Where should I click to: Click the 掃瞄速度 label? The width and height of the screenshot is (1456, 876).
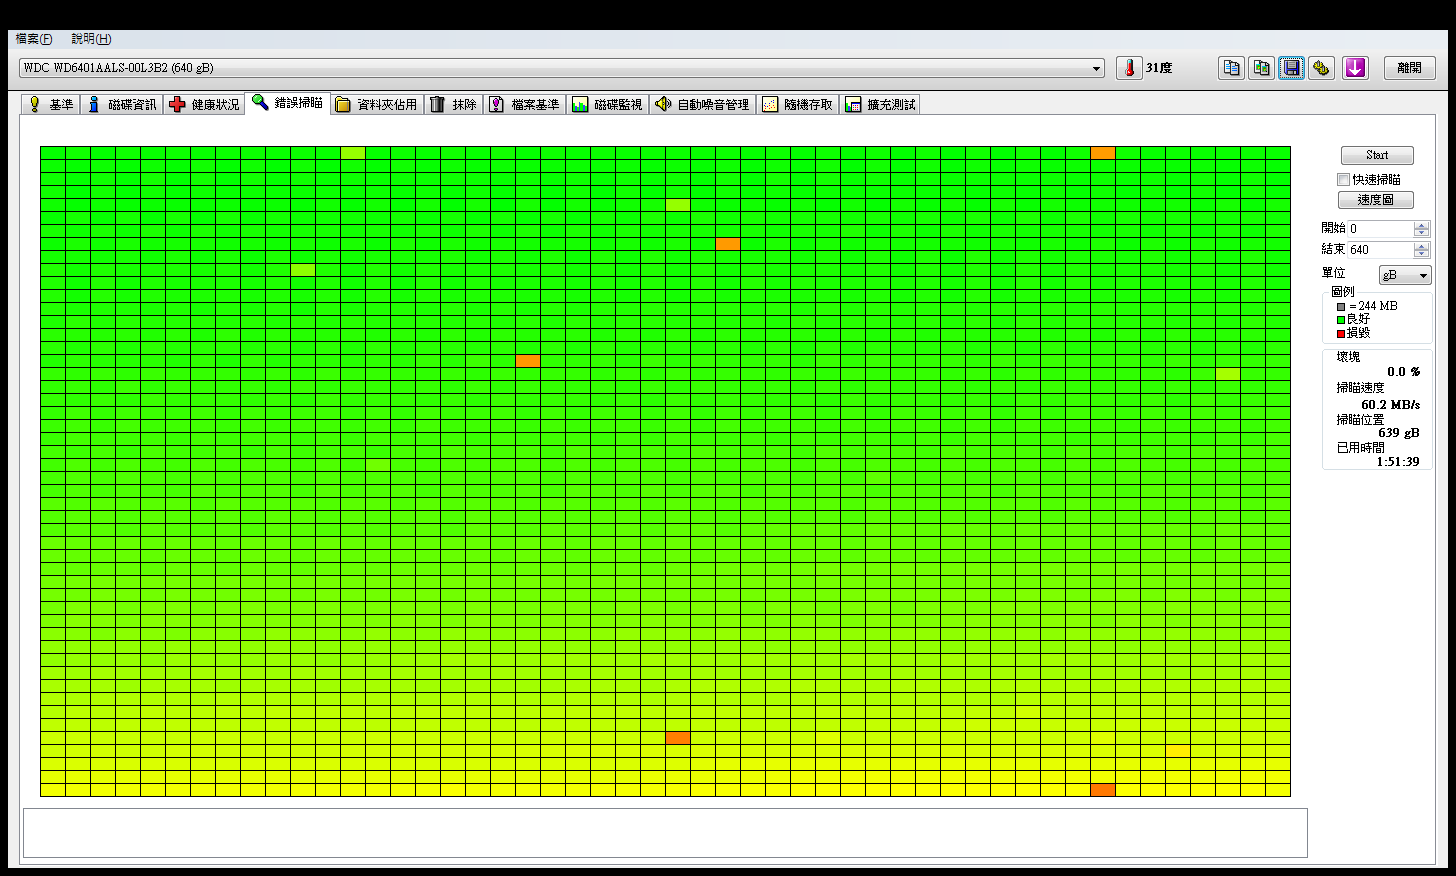(1360, 388)
